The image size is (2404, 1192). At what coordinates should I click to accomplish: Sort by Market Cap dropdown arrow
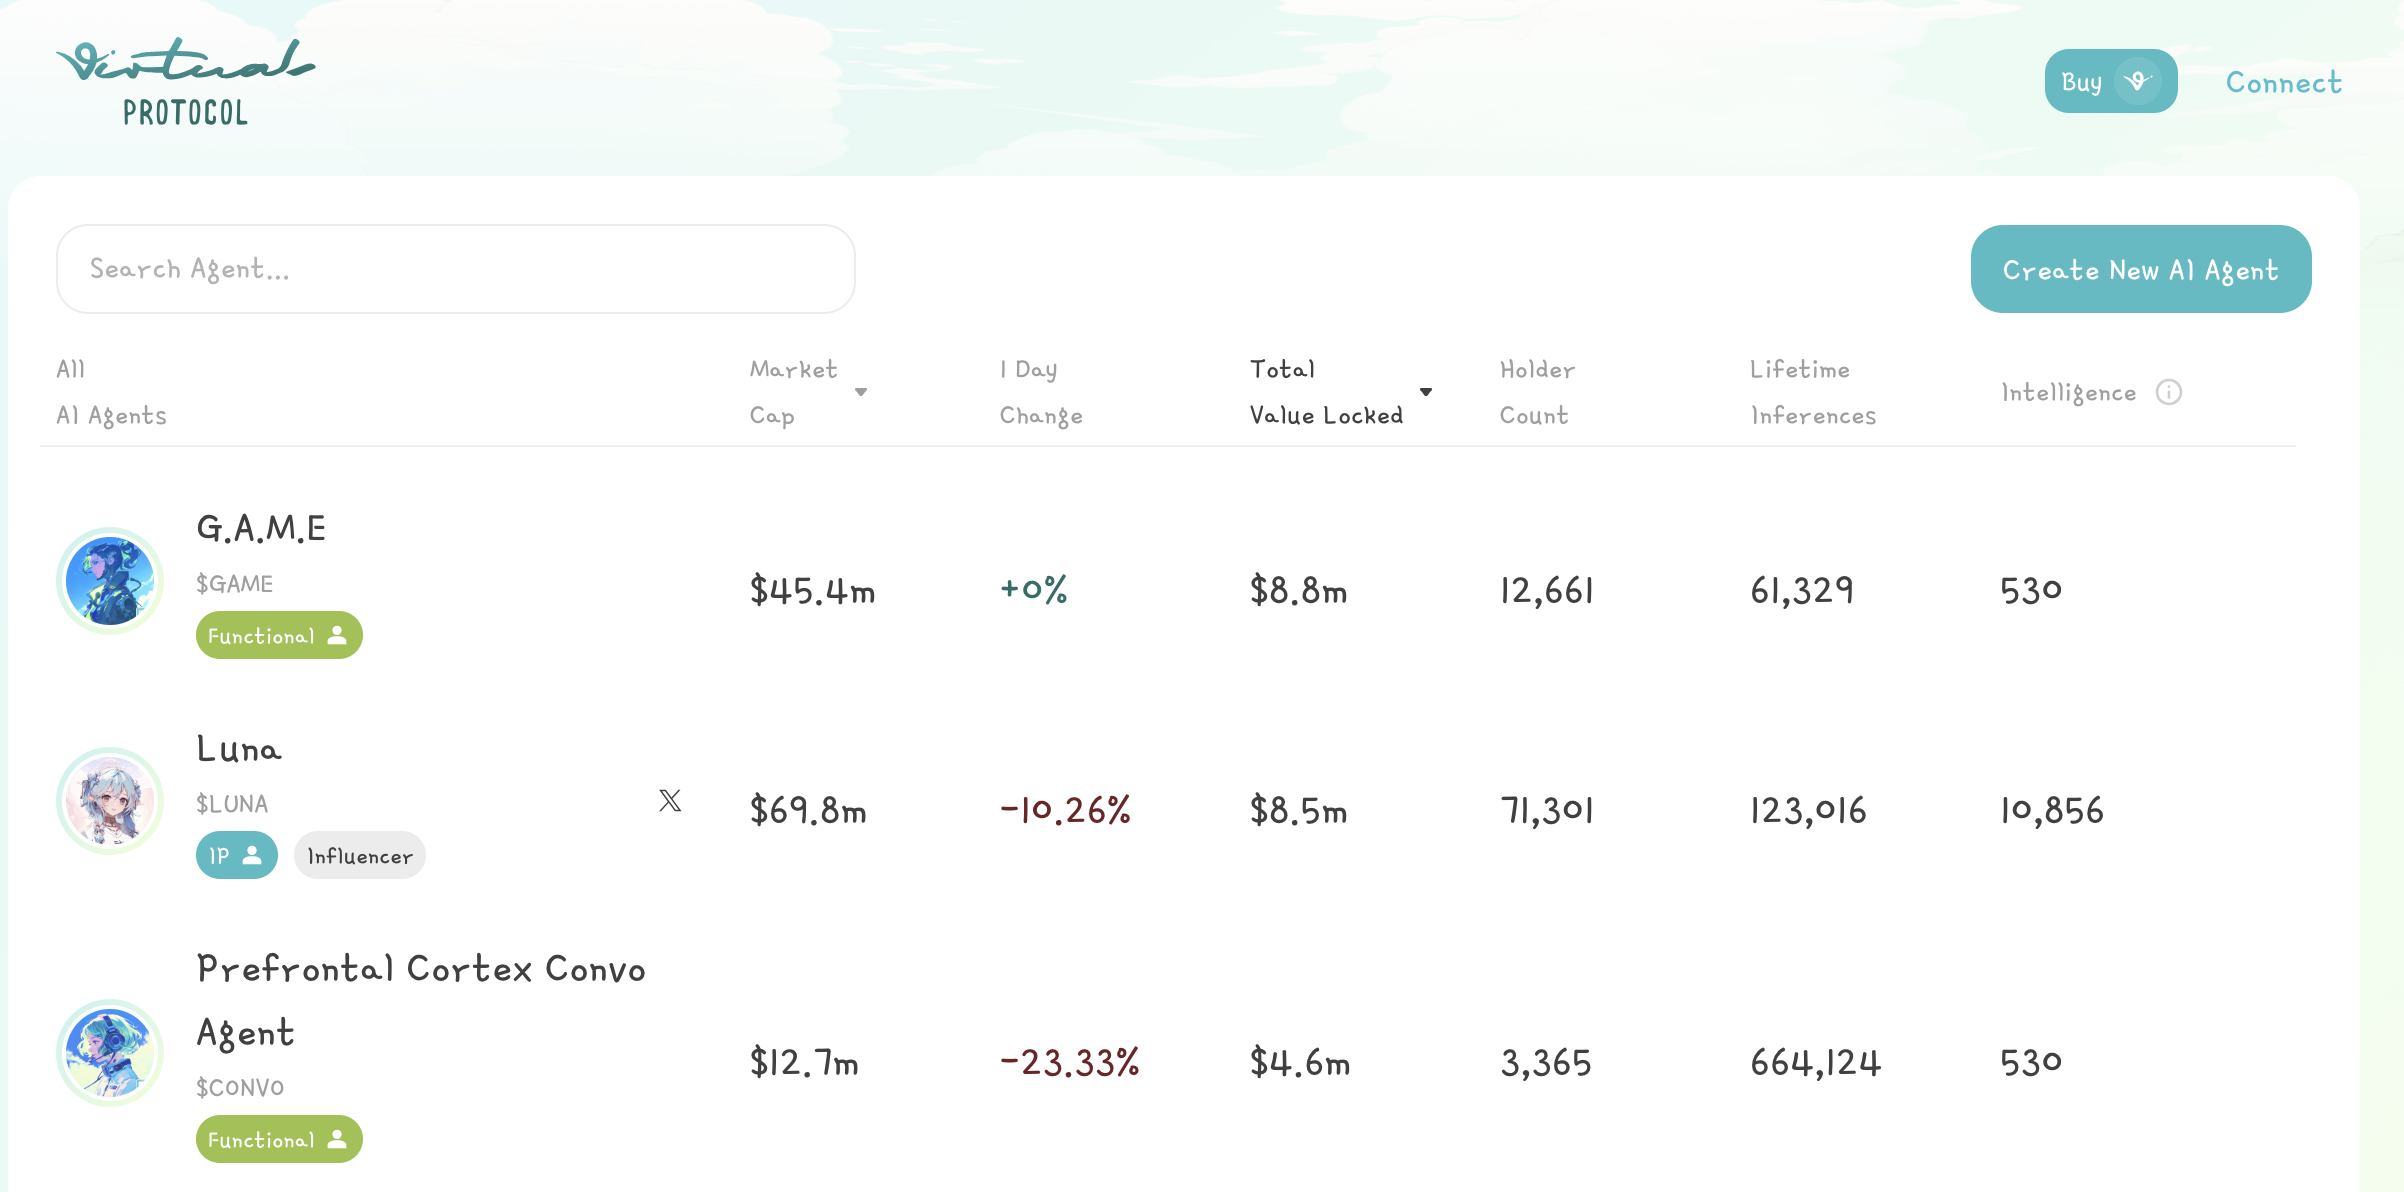click(x=861, y=392)
